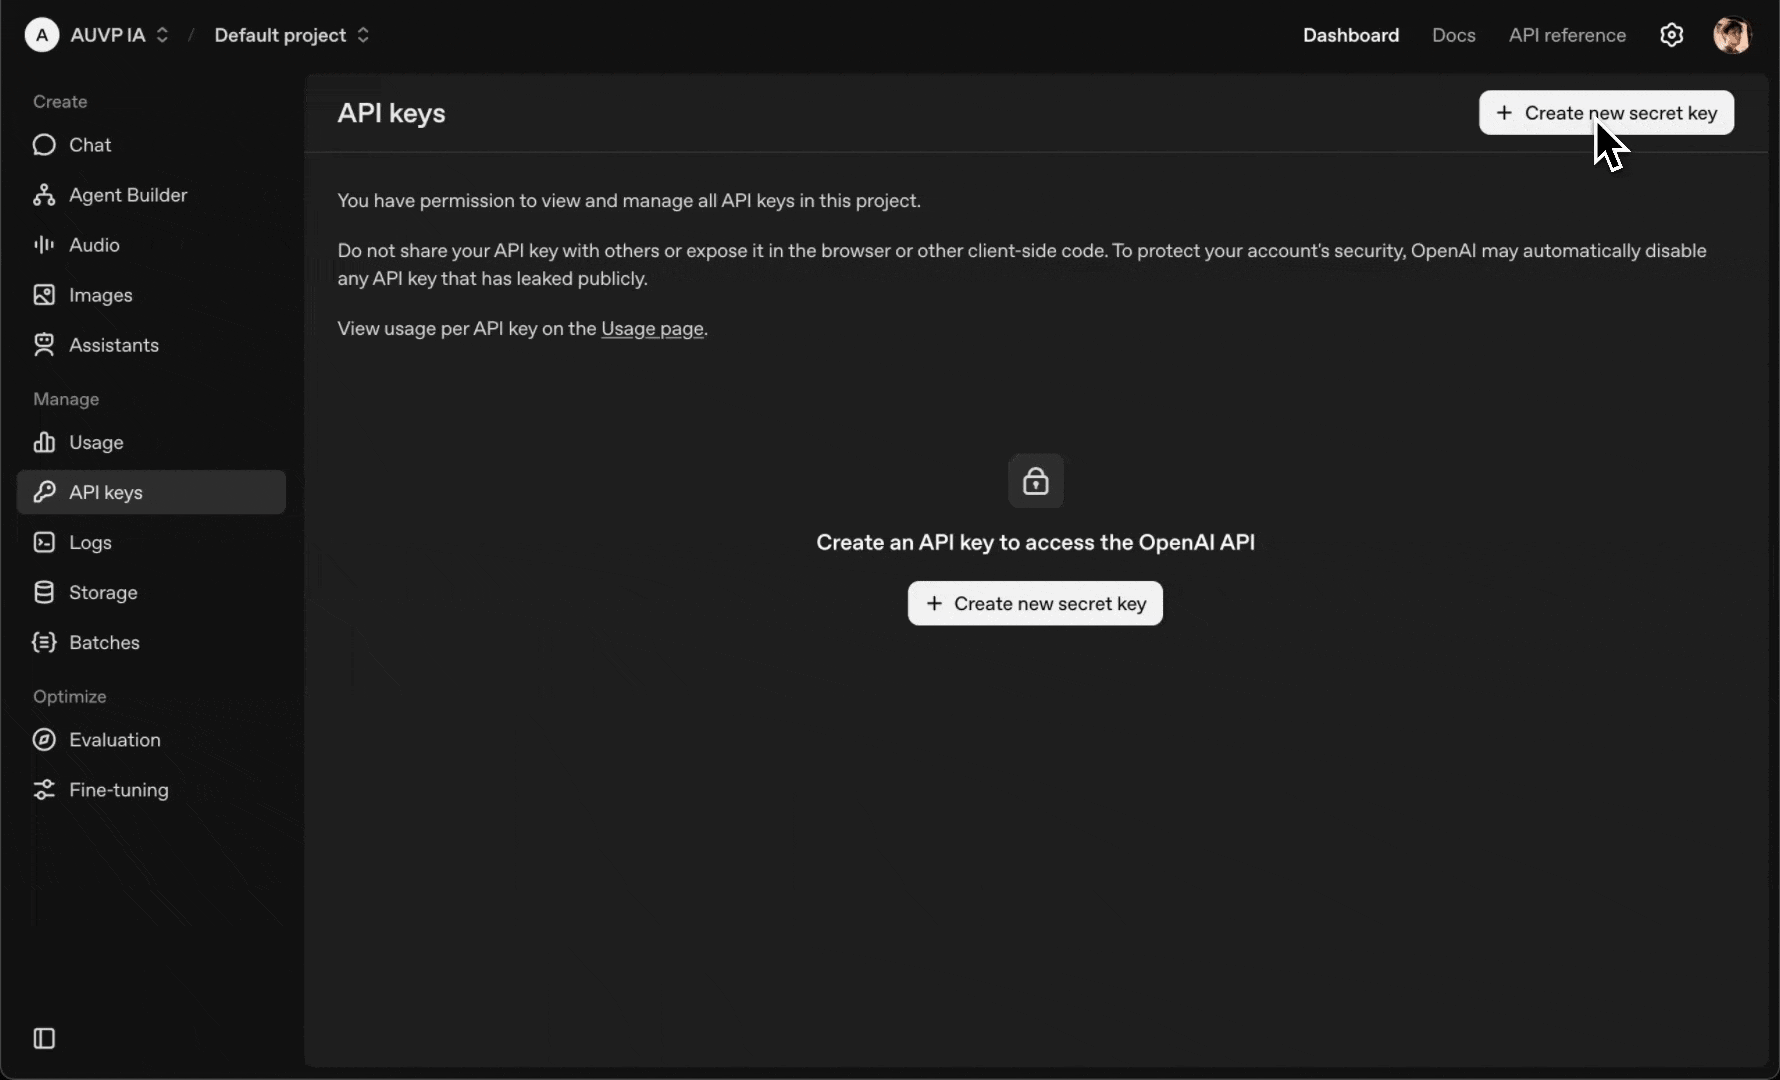Open Storage via its database icon
The width and height of the screenshot is (1780, 1080).
[44, 592]
